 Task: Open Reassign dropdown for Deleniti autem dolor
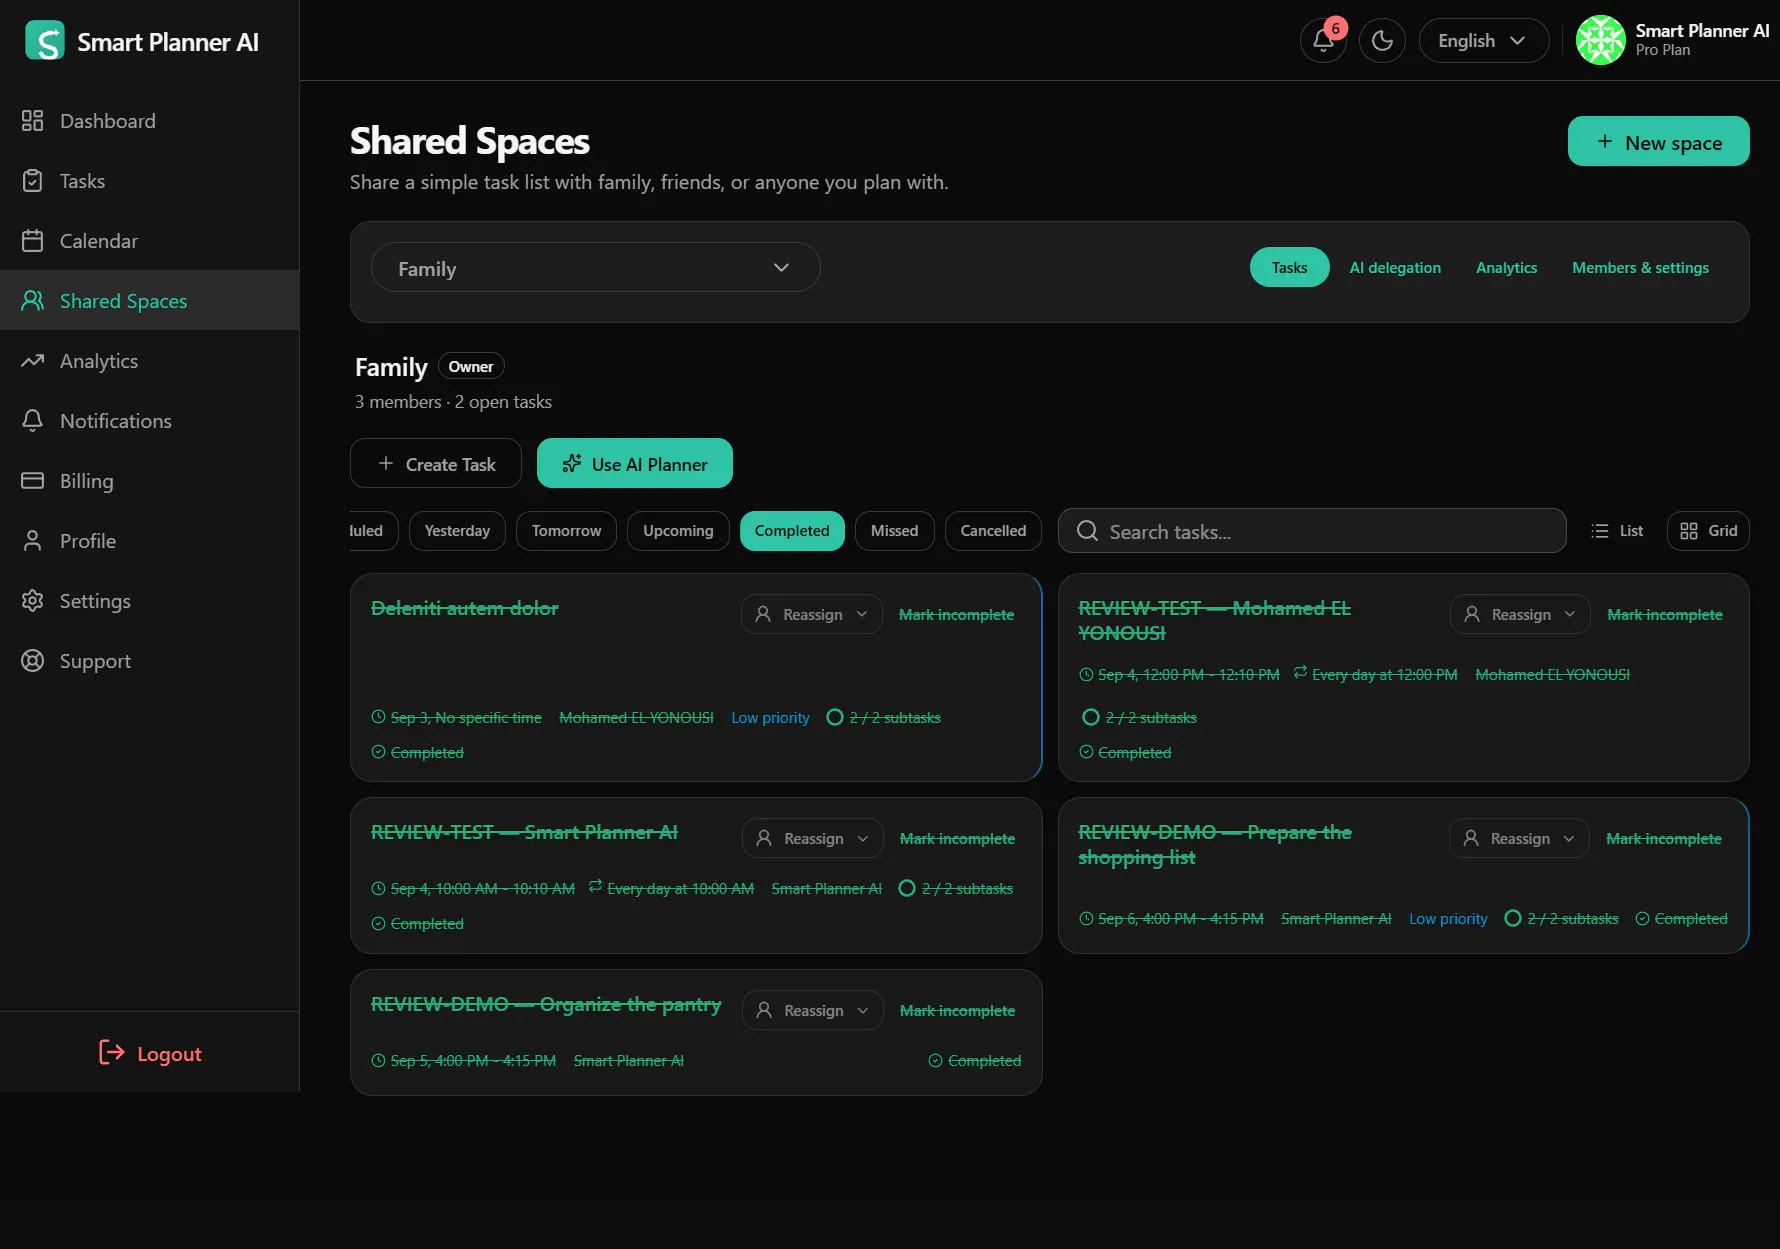[x=811, y=614]
